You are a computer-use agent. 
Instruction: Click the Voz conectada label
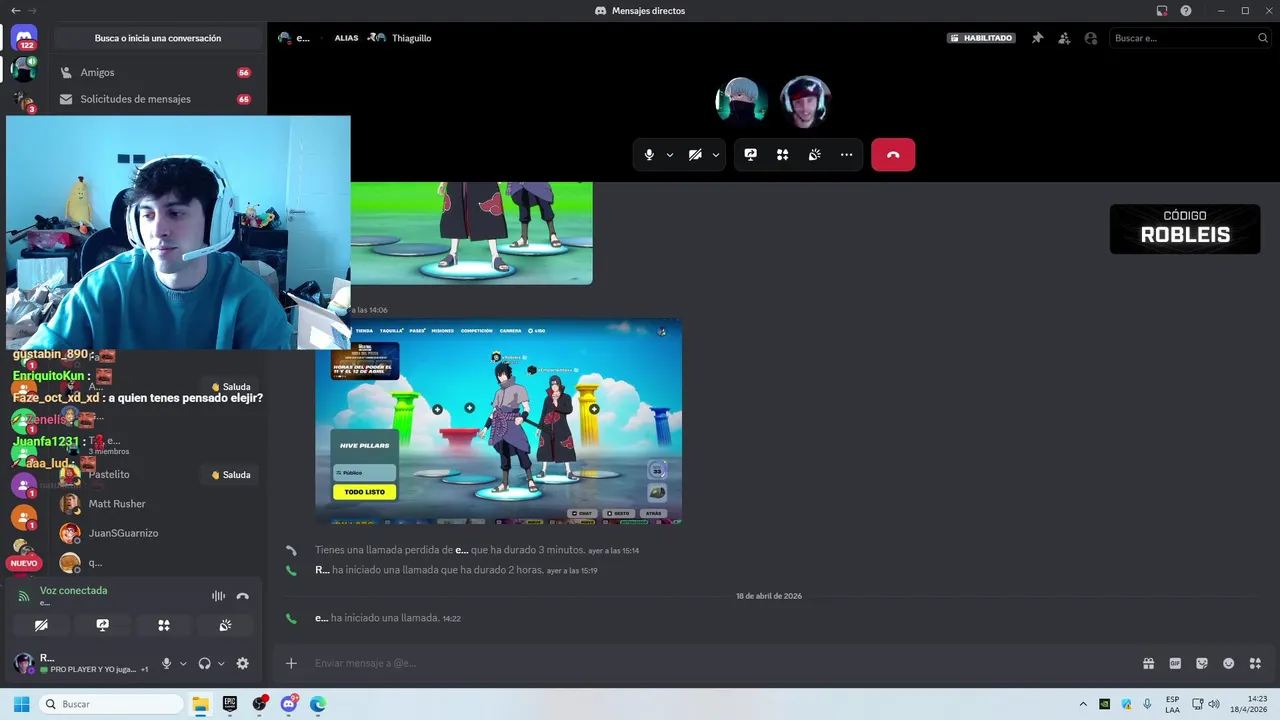tap(73, 591)
